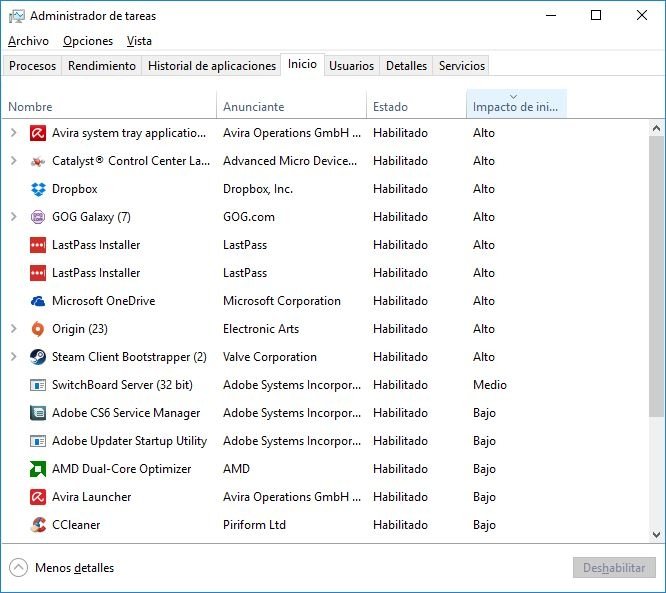Click the Avira Launcher icon
This screenshot has height=593, width=666.
(38, 497)
